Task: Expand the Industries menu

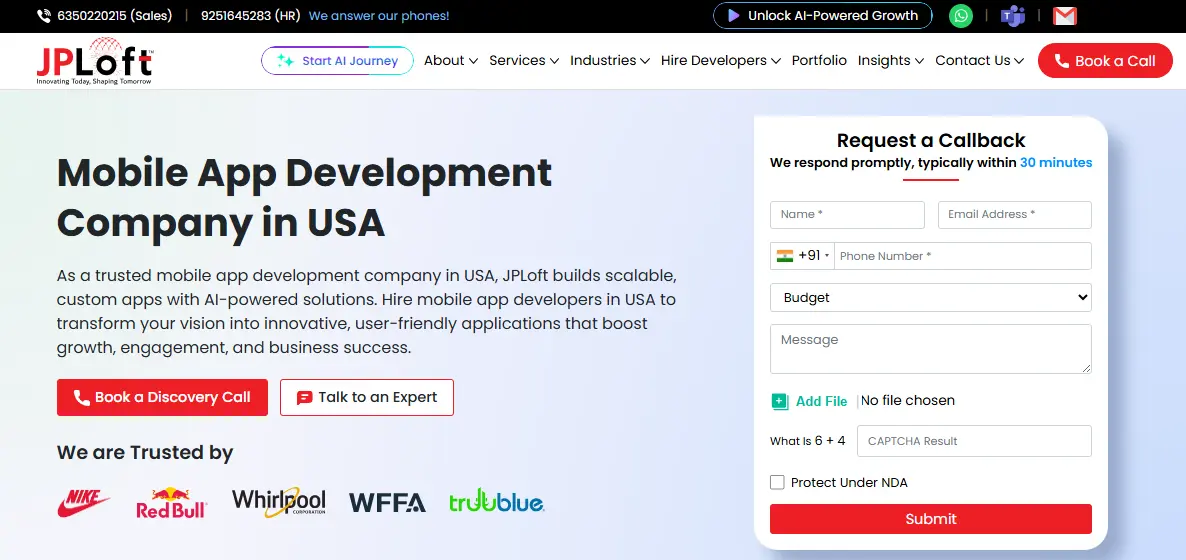Action: pyautogui.click(x=610, y=61)
